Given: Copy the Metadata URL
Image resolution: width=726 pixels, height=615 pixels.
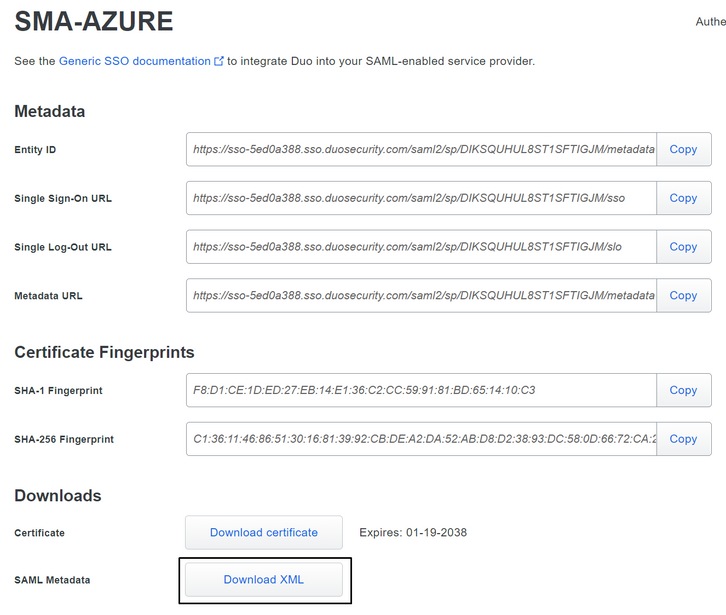Looking at the screenshot, I should [683, 295].
